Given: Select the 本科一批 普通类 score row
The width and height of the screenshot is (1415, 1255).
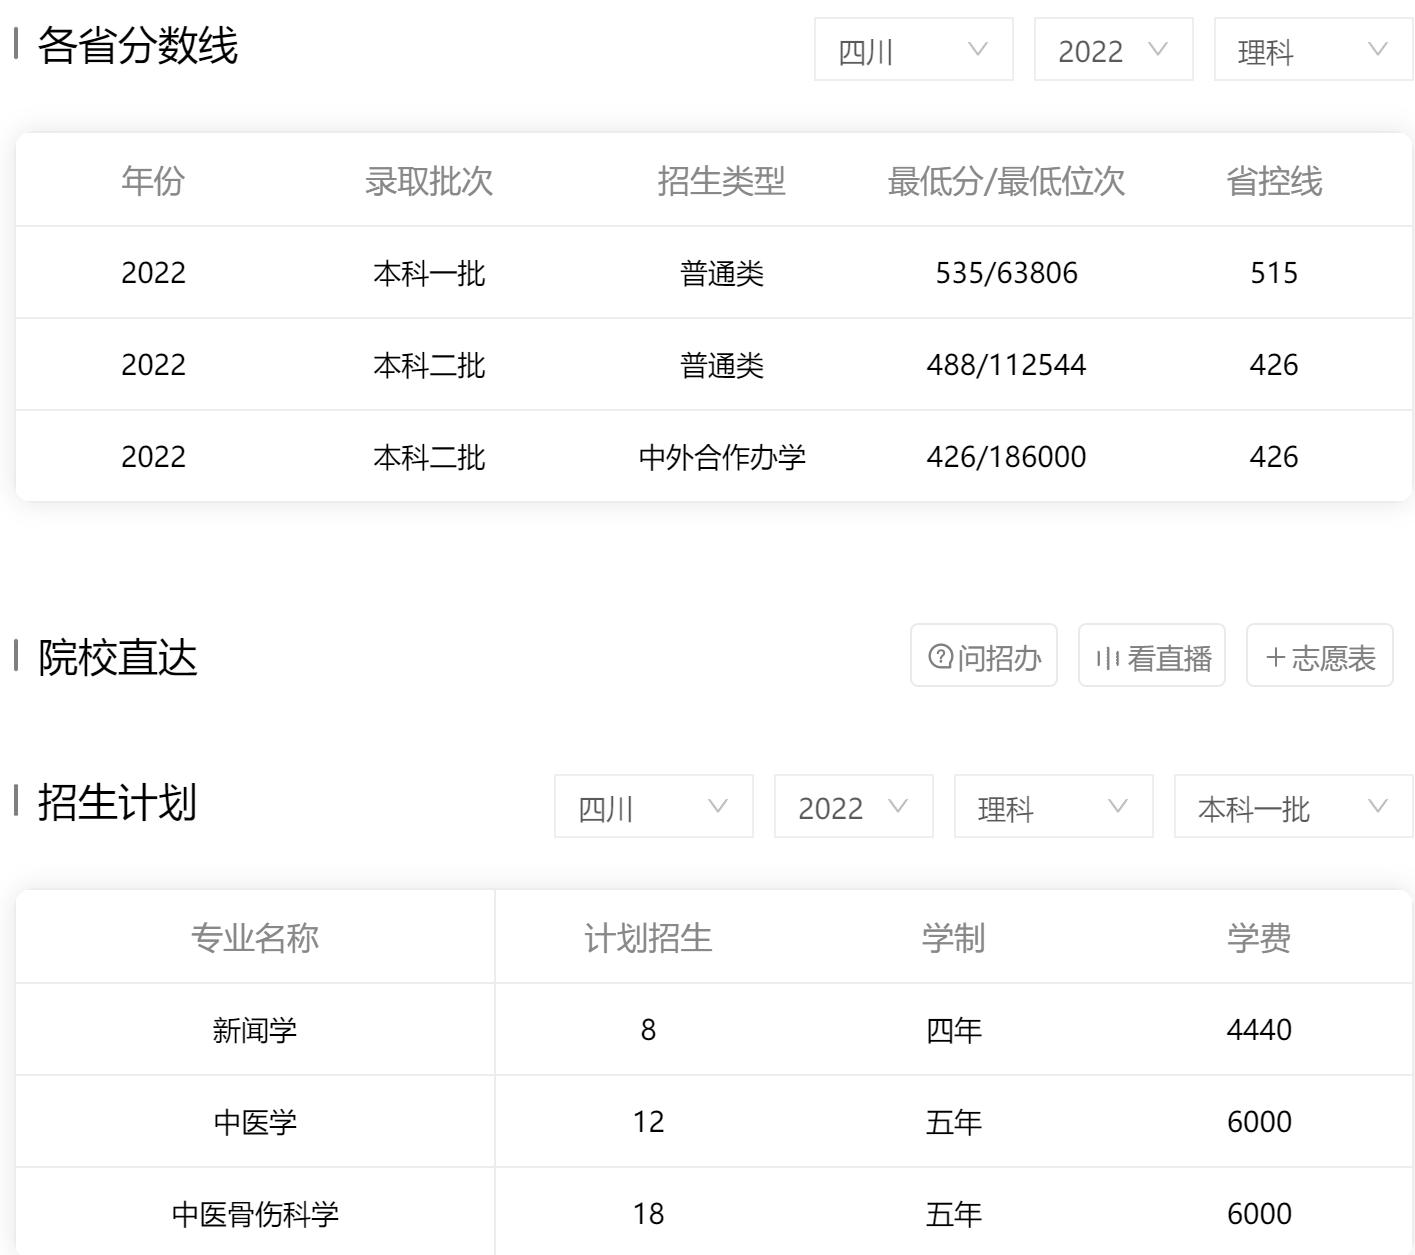Looking at the screenshot, I should pos(700,272).
